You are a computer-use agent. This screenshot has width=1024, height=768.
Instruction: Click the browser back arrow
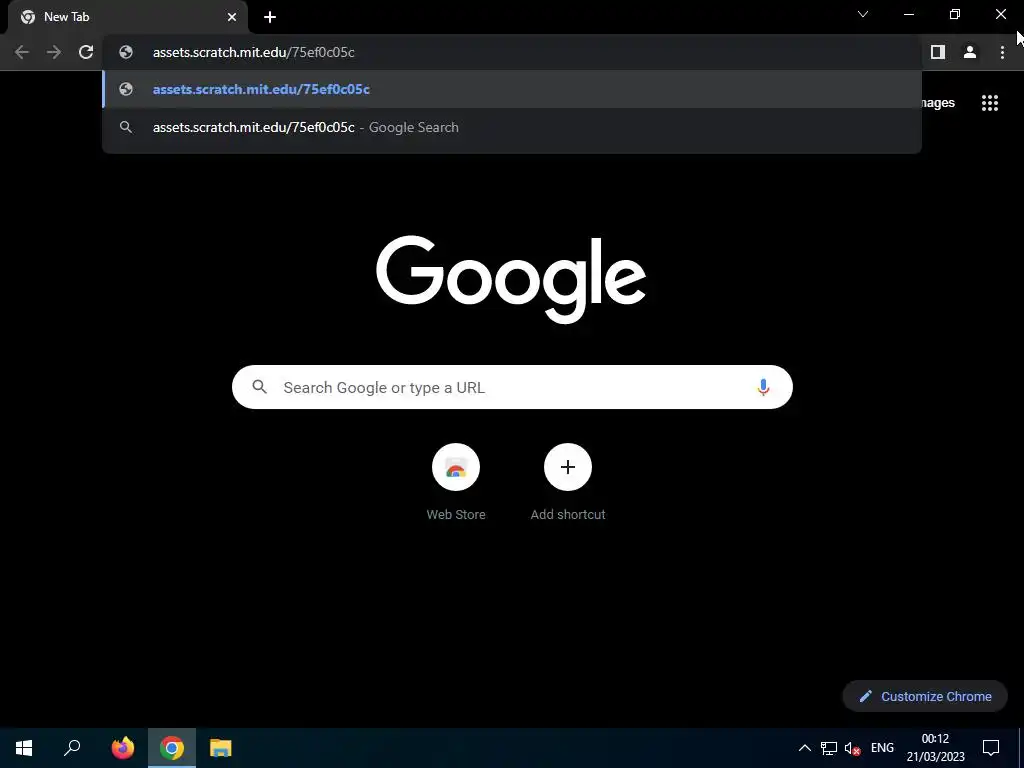[x=22, y=52]
